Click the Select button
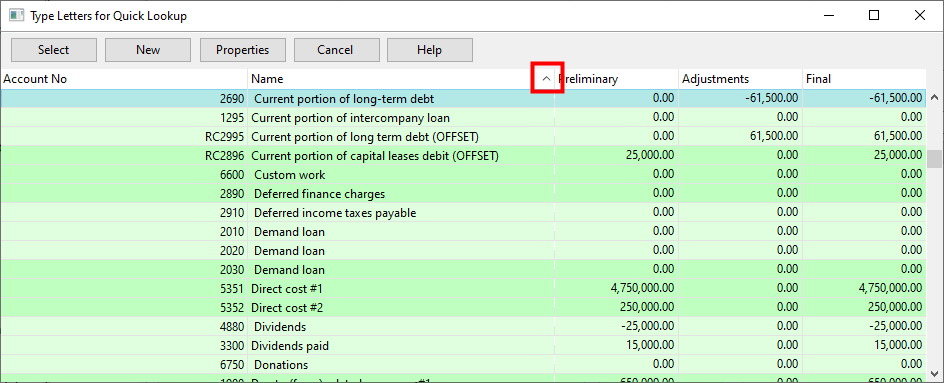Viewport: 944px width, 383px height. (x=54, y=50)
